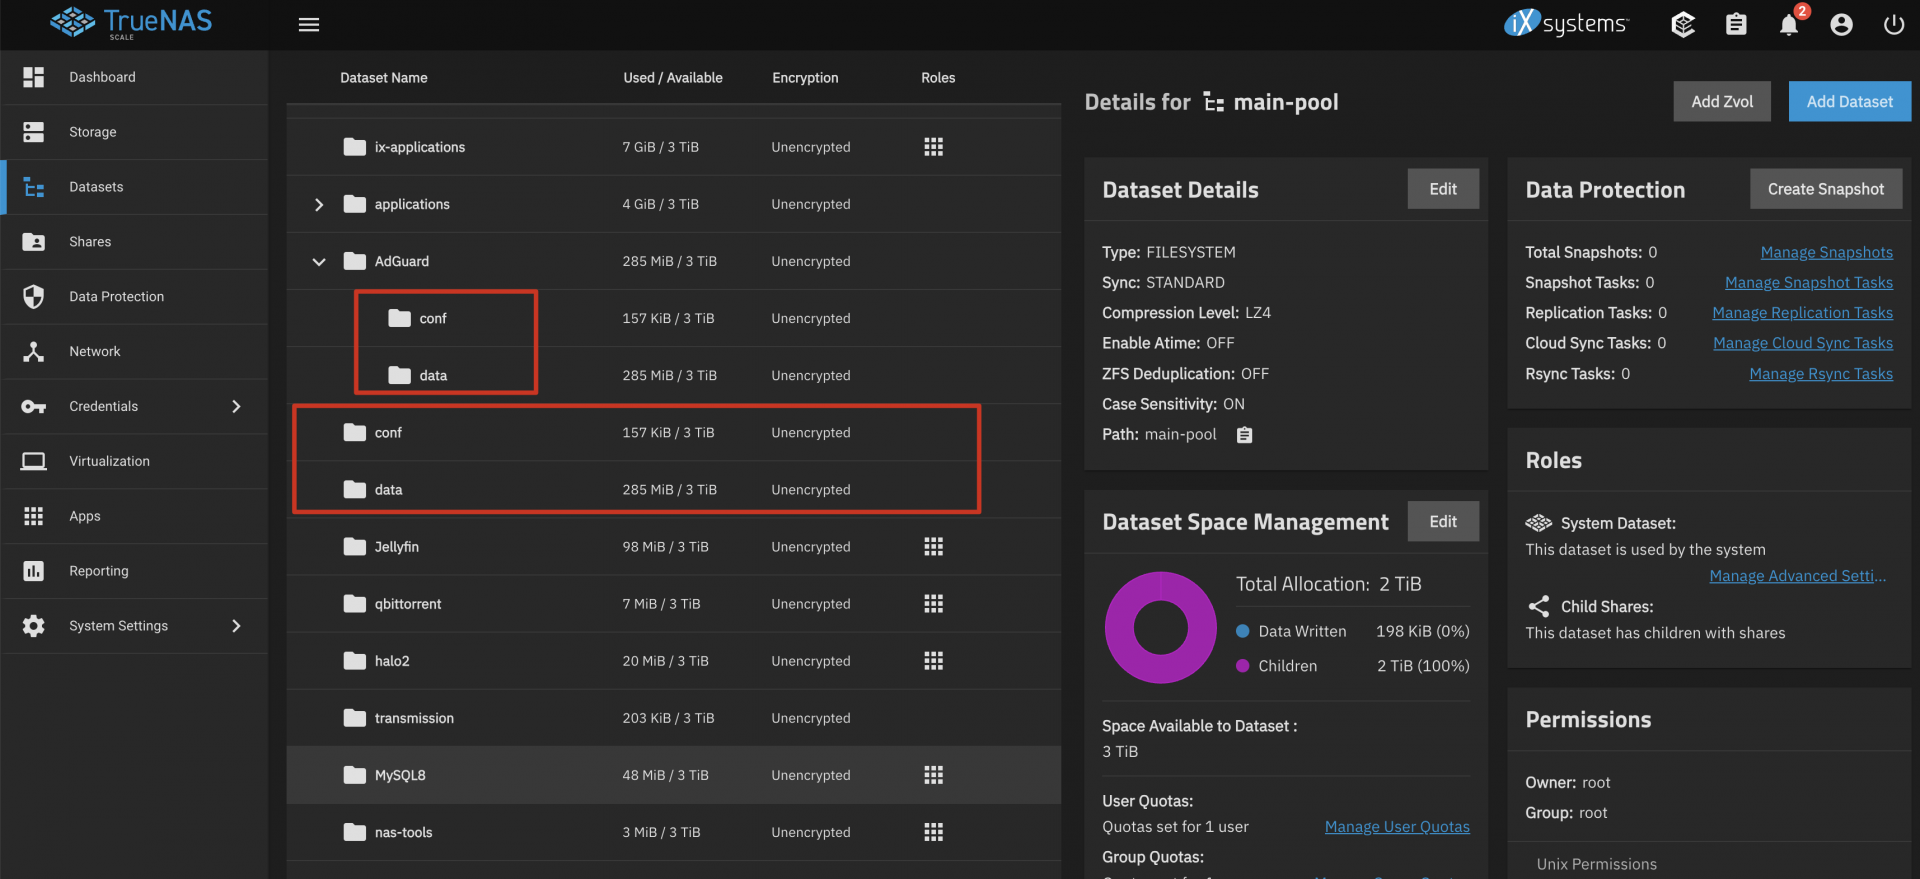The image size is (1920, 879).
Task: Open Manage Replication Tasks link
Action: click(x=1802, y=313)
